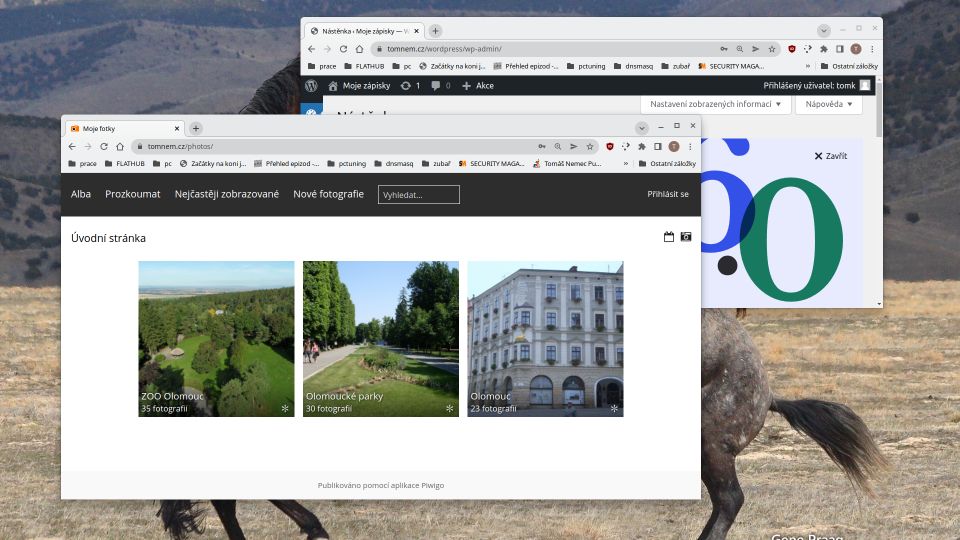
Task: Click the tomnem.cz/photos address bar
Action: click(x=334, y=146)
